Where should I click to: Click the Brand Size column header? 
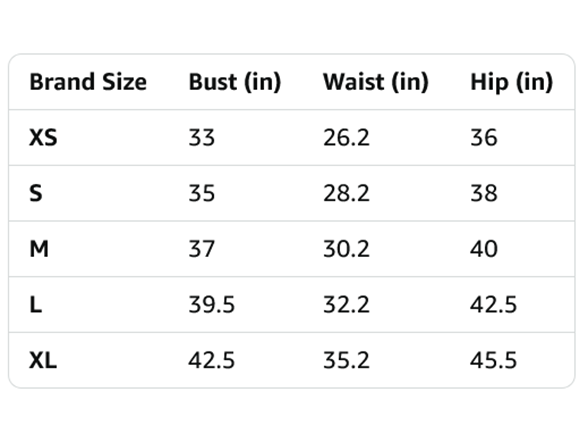[x=88, y=82]
